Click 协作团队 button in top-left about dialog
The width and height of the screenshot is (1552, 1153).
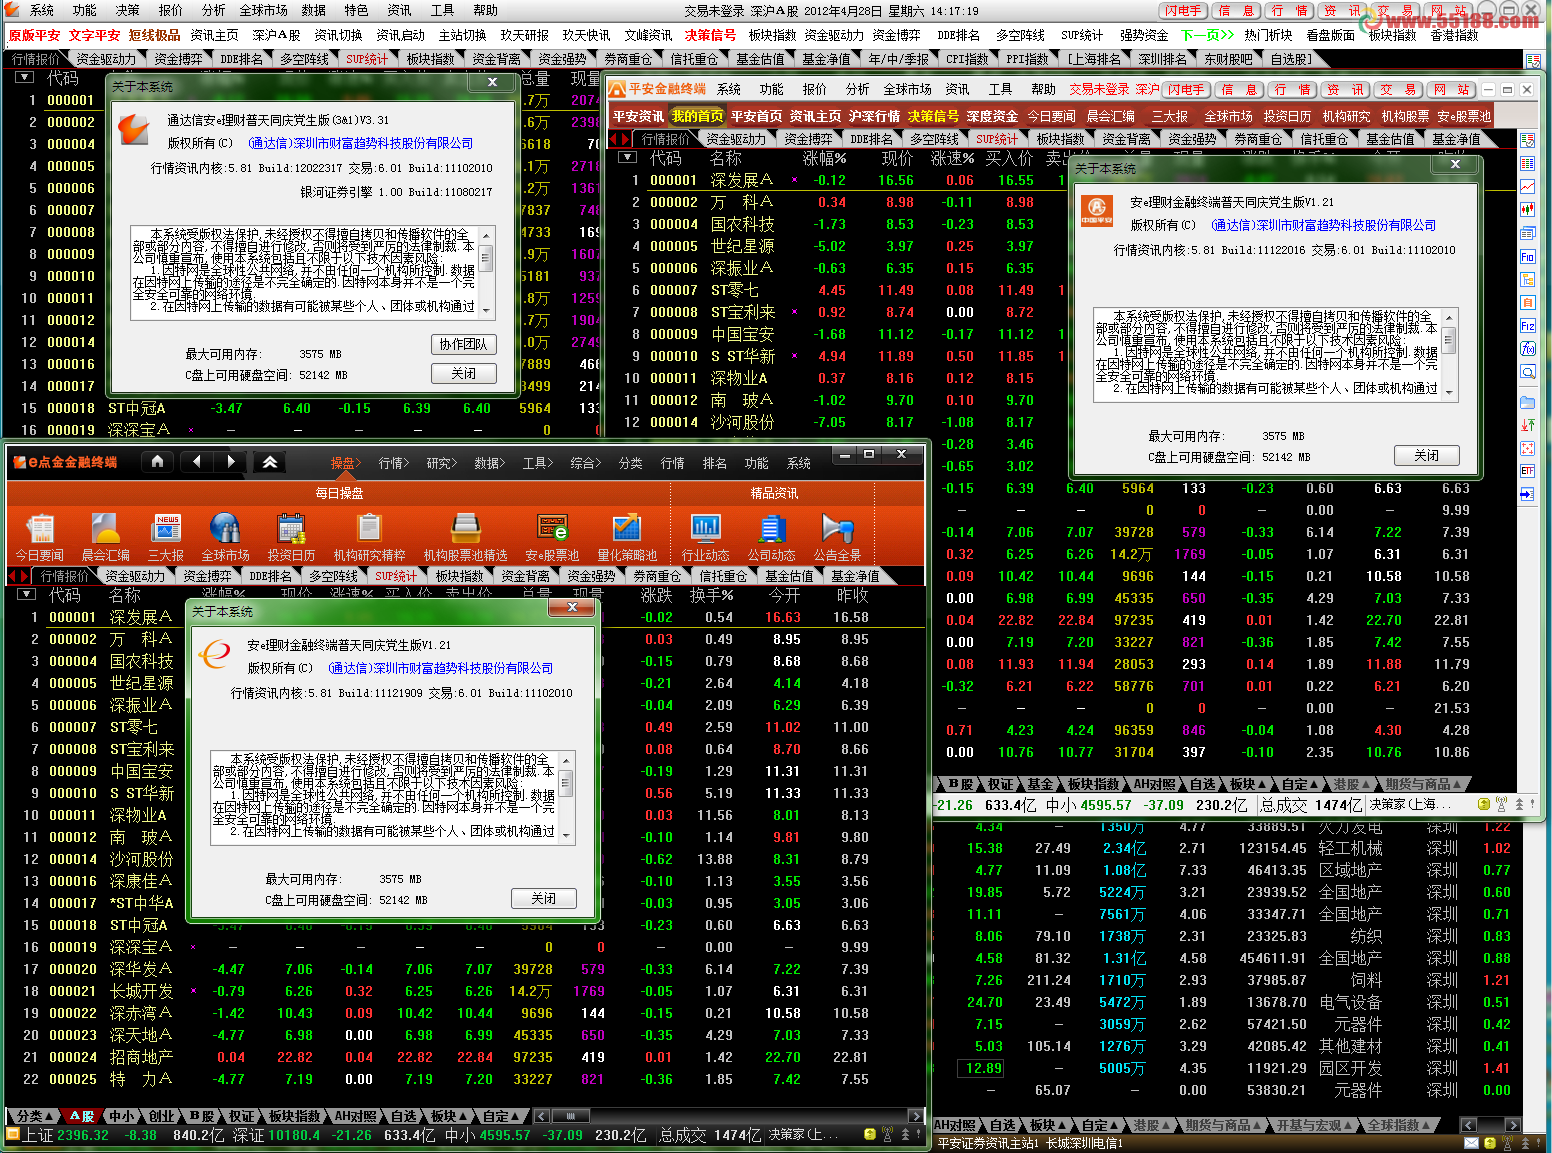click(x=463, y=344)
